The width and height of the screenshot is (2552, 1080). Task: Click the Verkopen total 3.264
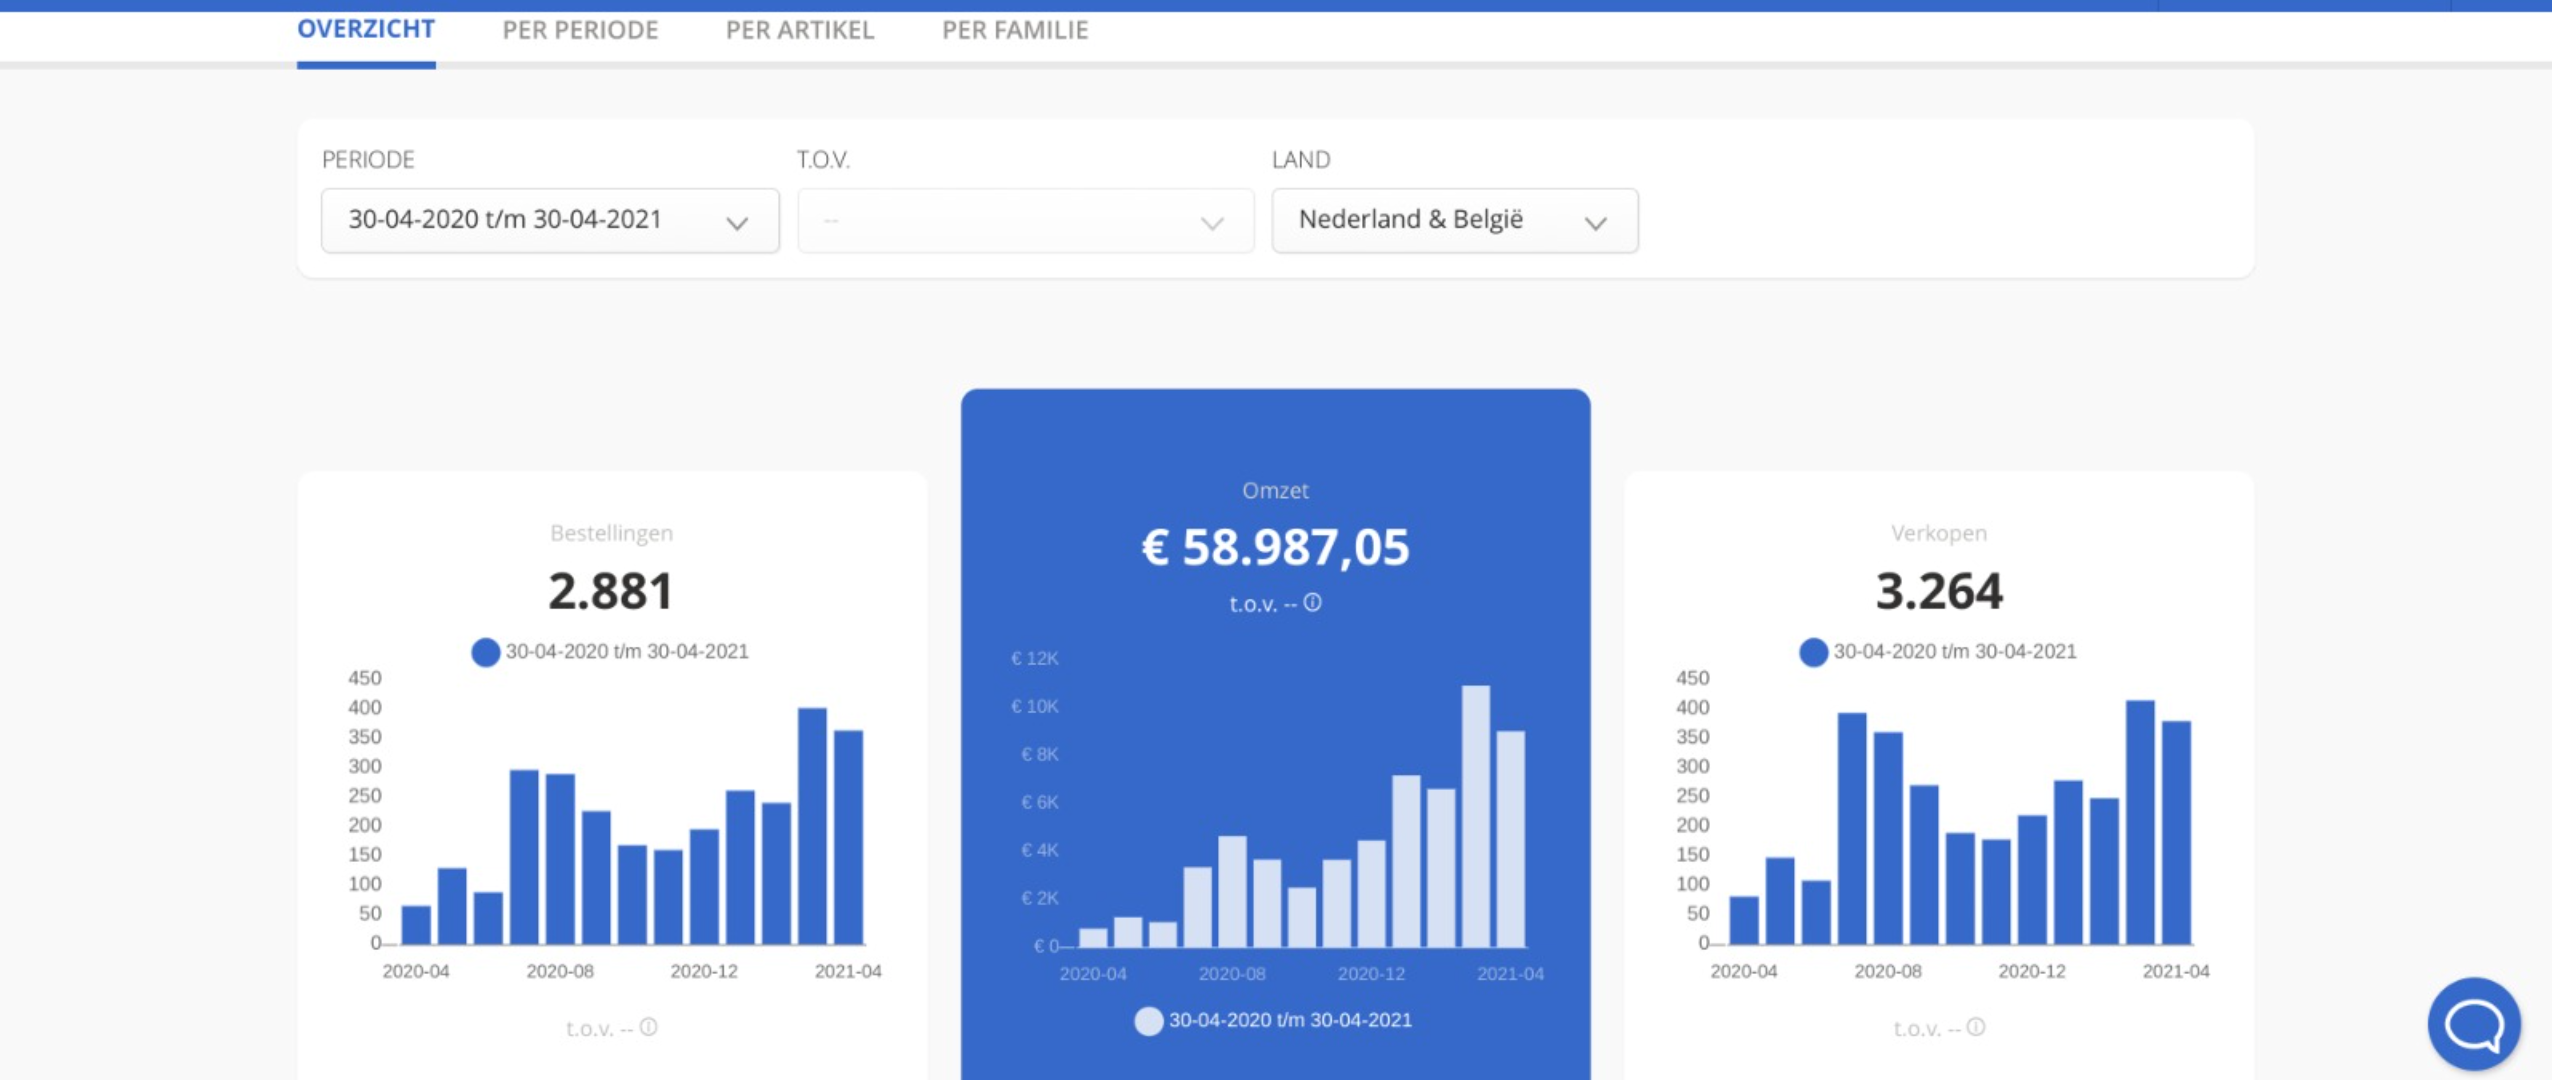[x=1938, y=590]
